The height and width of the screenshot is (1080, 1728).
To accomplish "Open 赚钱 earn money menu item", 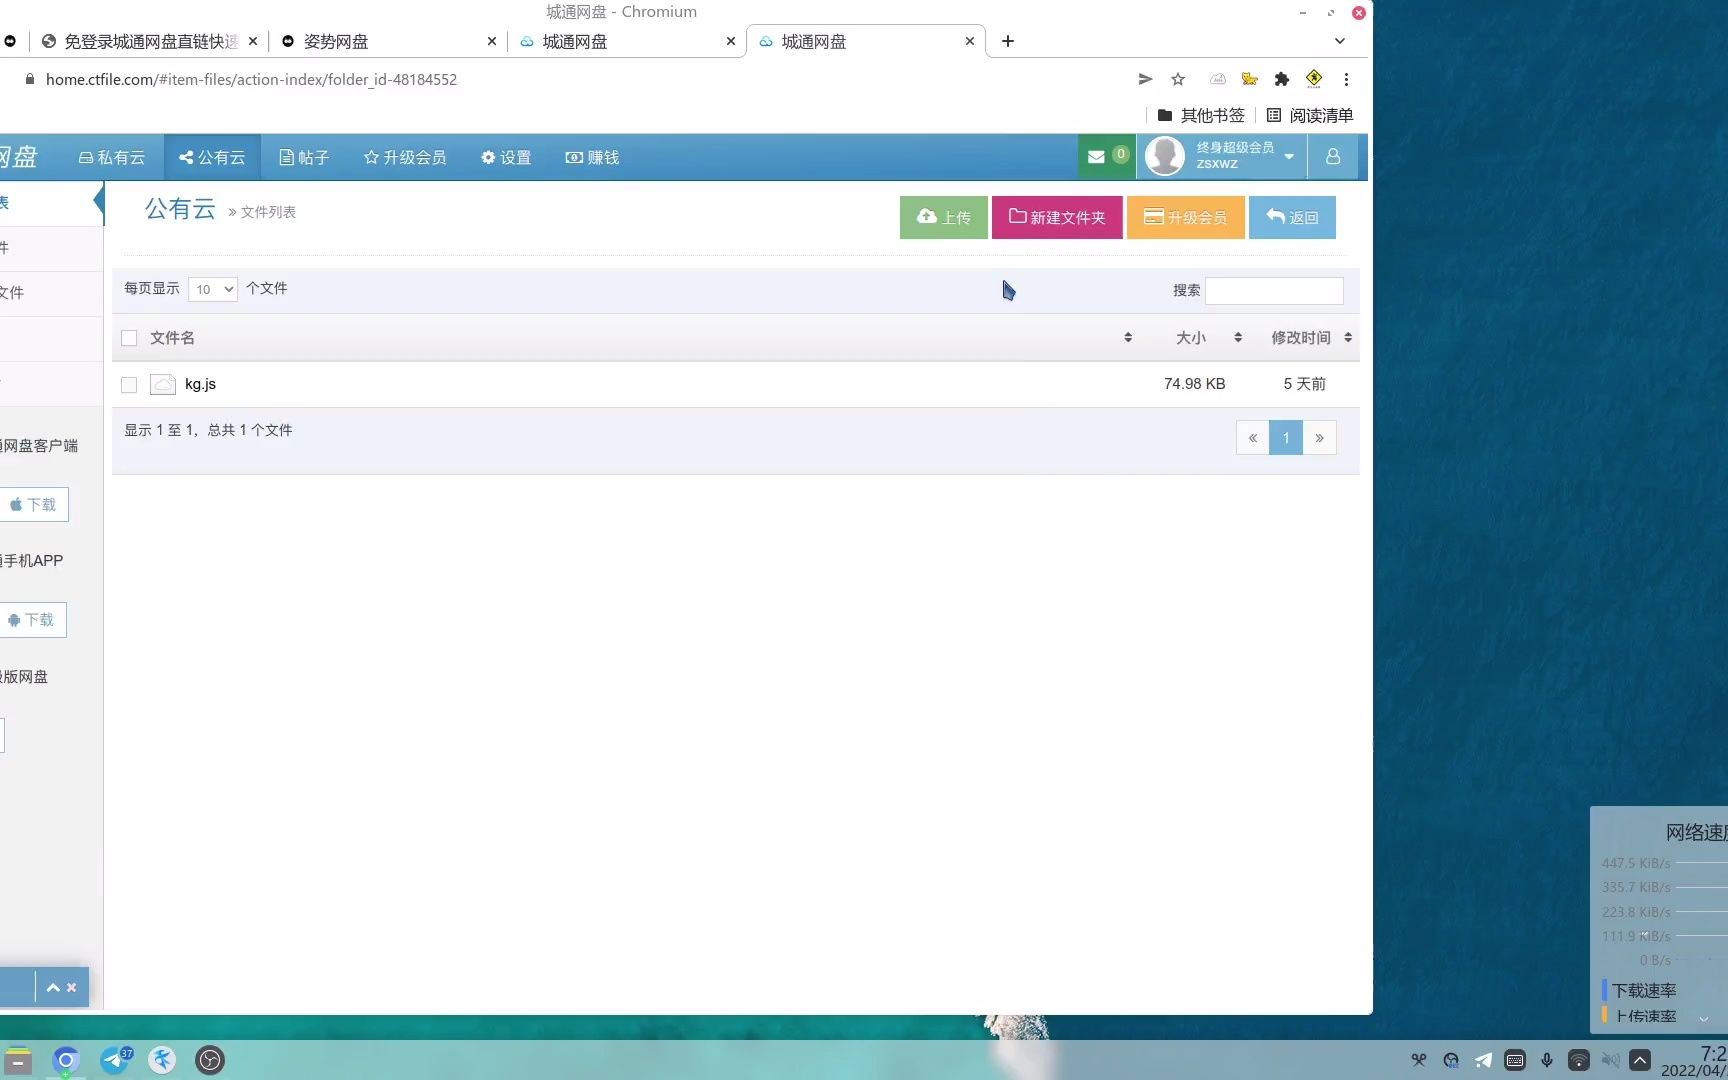I will pos(592,157).
